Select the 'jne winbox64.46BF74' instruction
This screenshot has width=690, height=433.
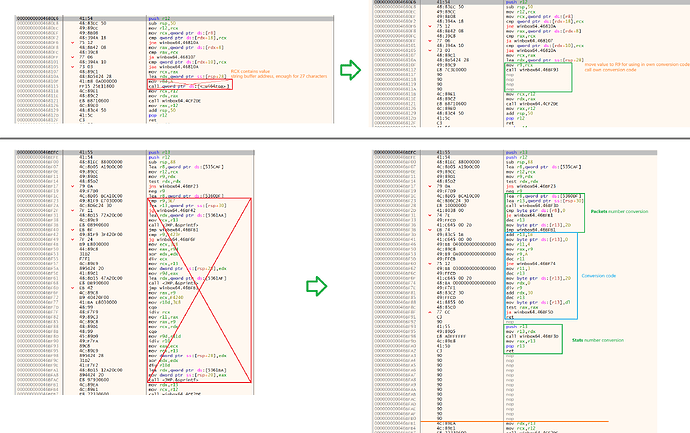click(x=531, y=264)
